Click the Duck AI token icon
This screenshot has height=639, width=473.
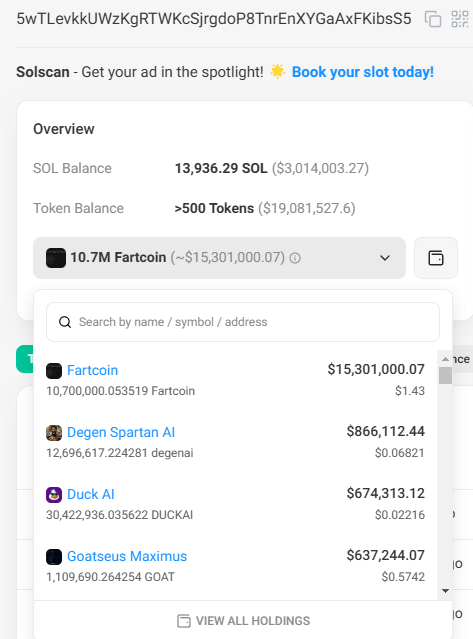tap(54, 495)
